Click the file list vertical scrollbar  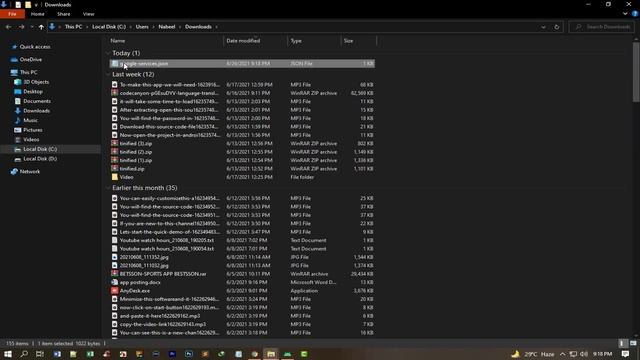tap(636, 72)
